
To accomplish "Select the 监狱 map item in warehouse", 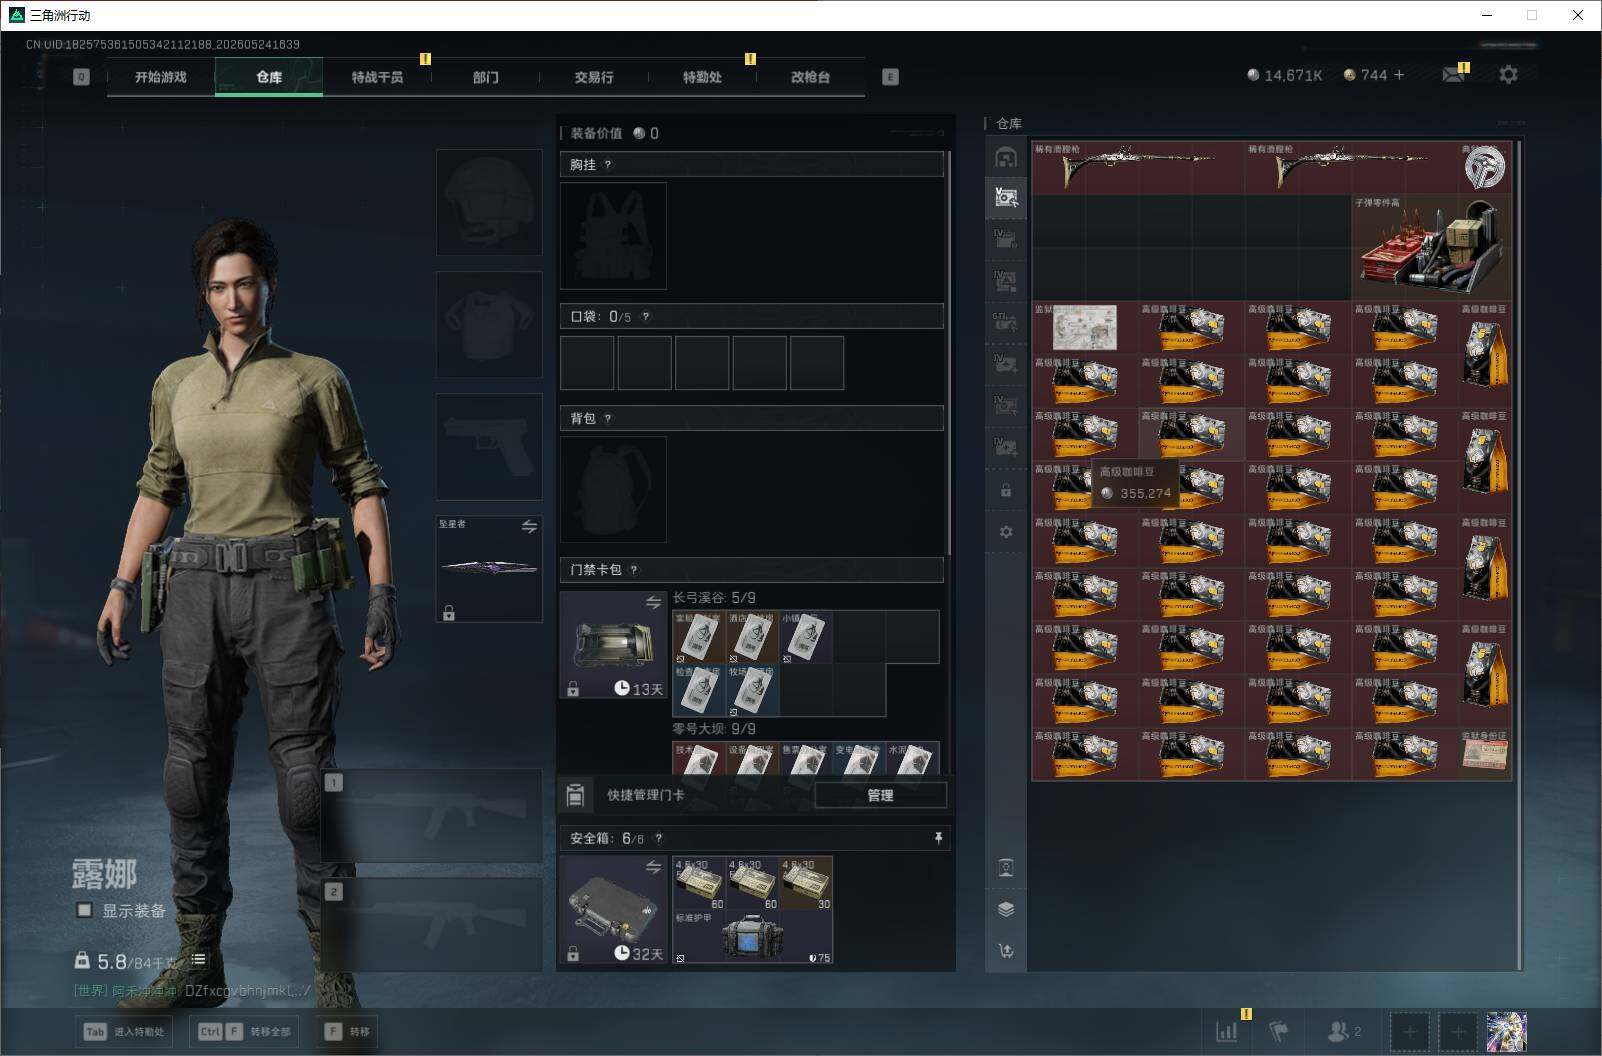I will 1085,327.
